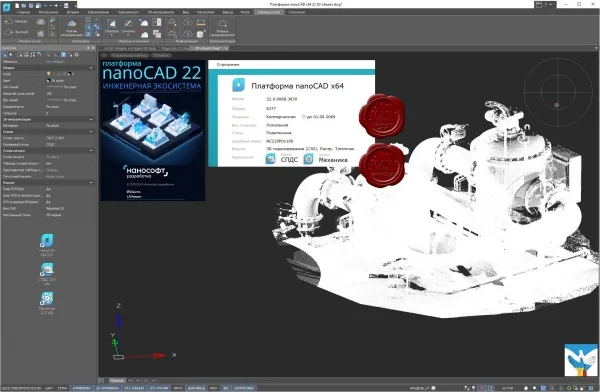
Task: Click the monitor icon in Информация group
Action: click(201, 23)
